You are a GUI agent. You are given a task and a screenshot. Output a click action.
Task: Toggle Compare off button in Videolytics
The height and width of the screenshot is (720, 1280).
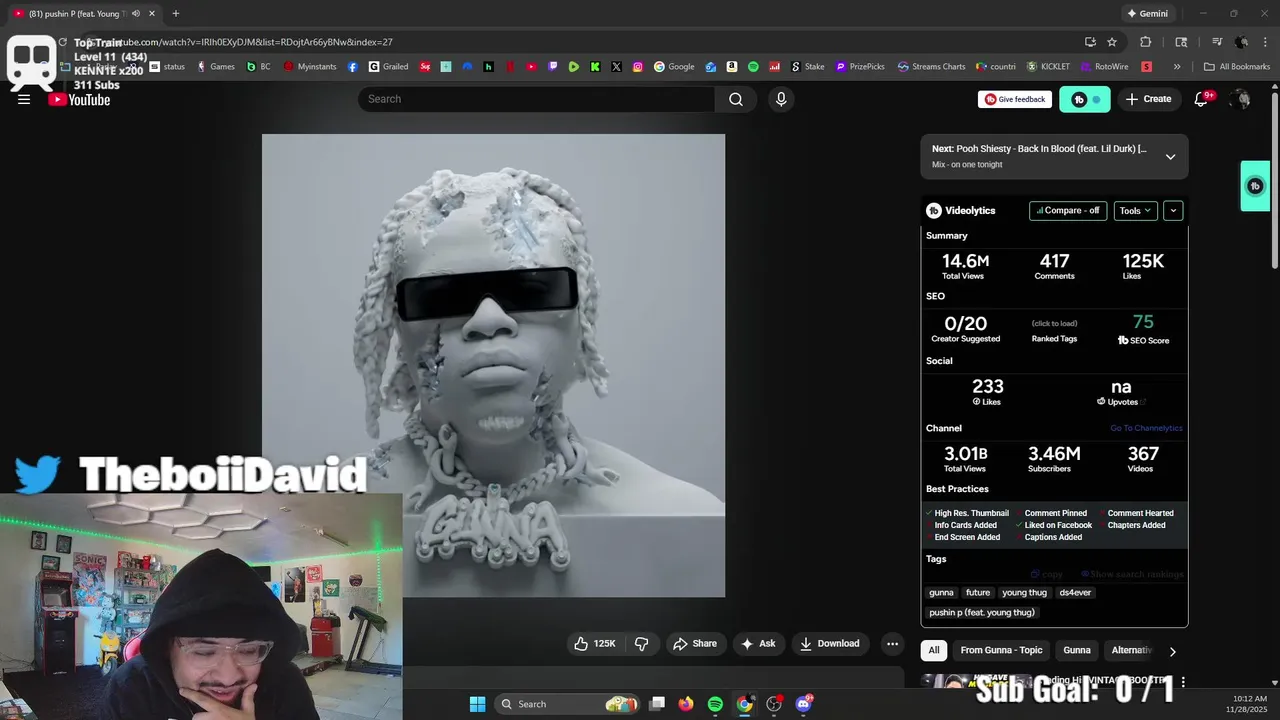coord(1068,211)
